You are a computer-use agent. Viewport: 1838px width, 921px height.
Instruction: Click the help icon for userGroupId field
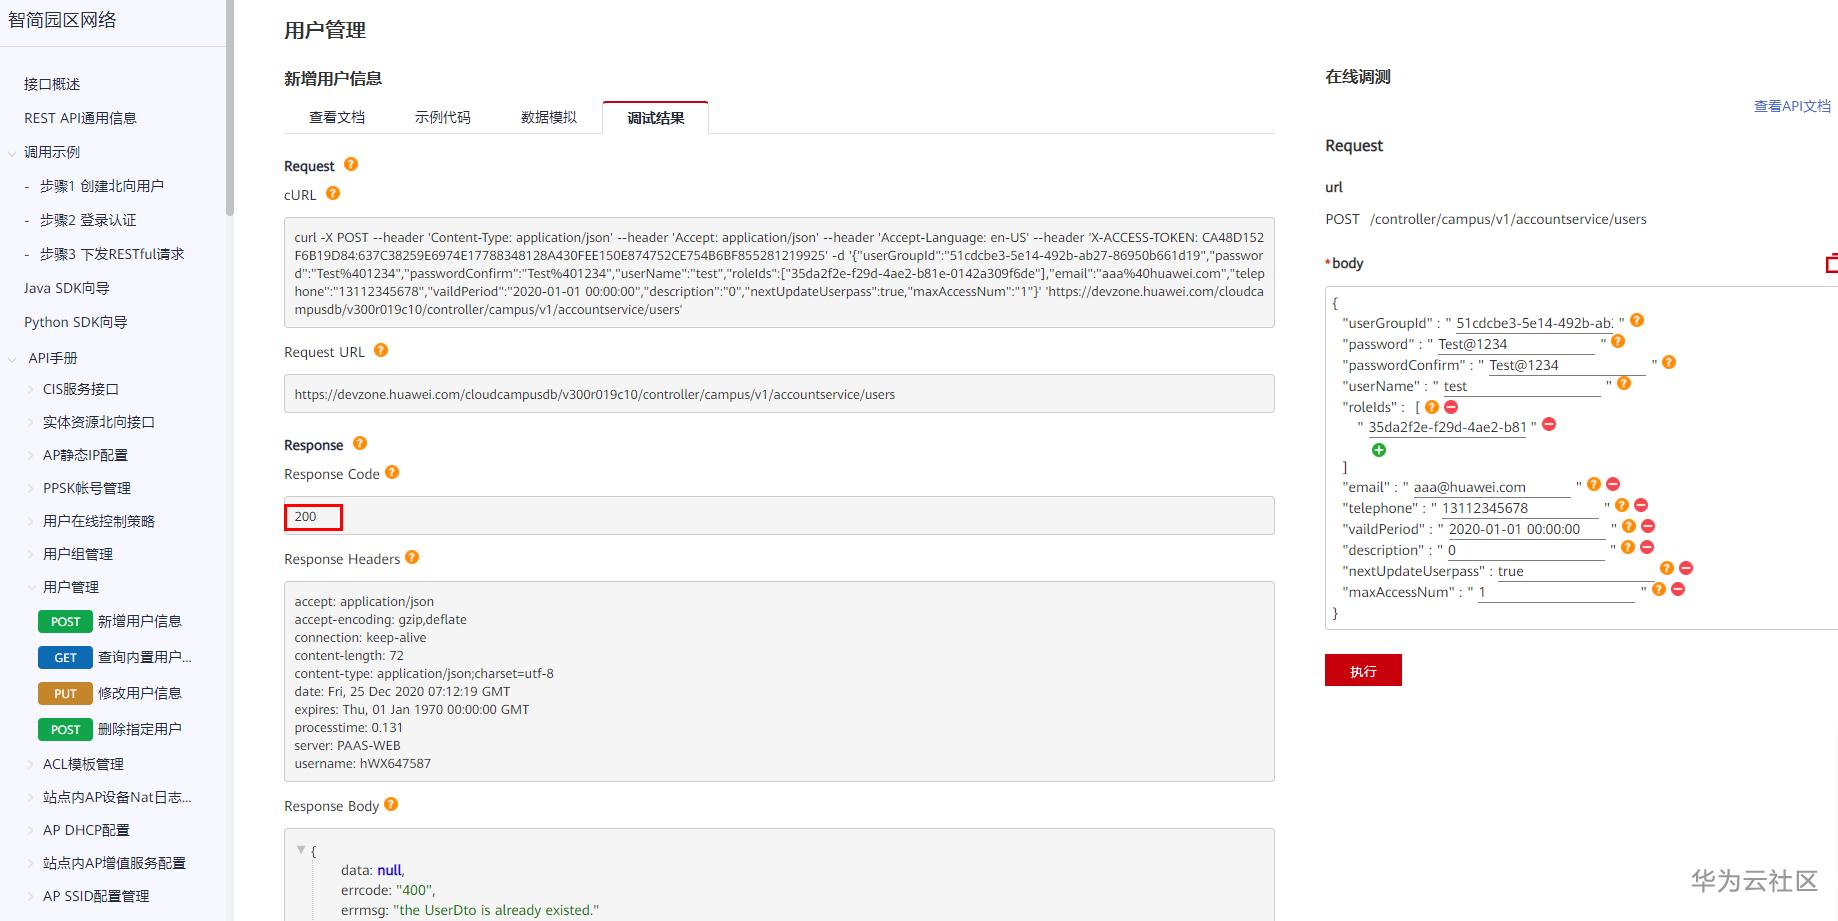(1637, 320)
